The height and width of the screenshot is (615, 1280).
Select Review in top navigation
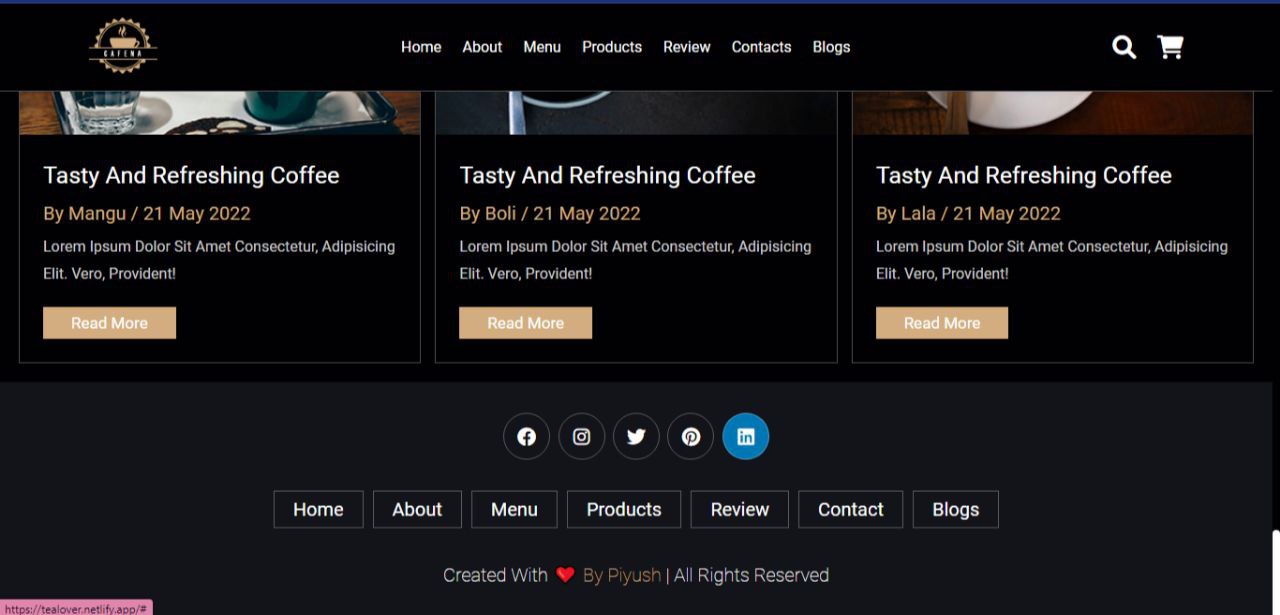[x=687, y=47]
